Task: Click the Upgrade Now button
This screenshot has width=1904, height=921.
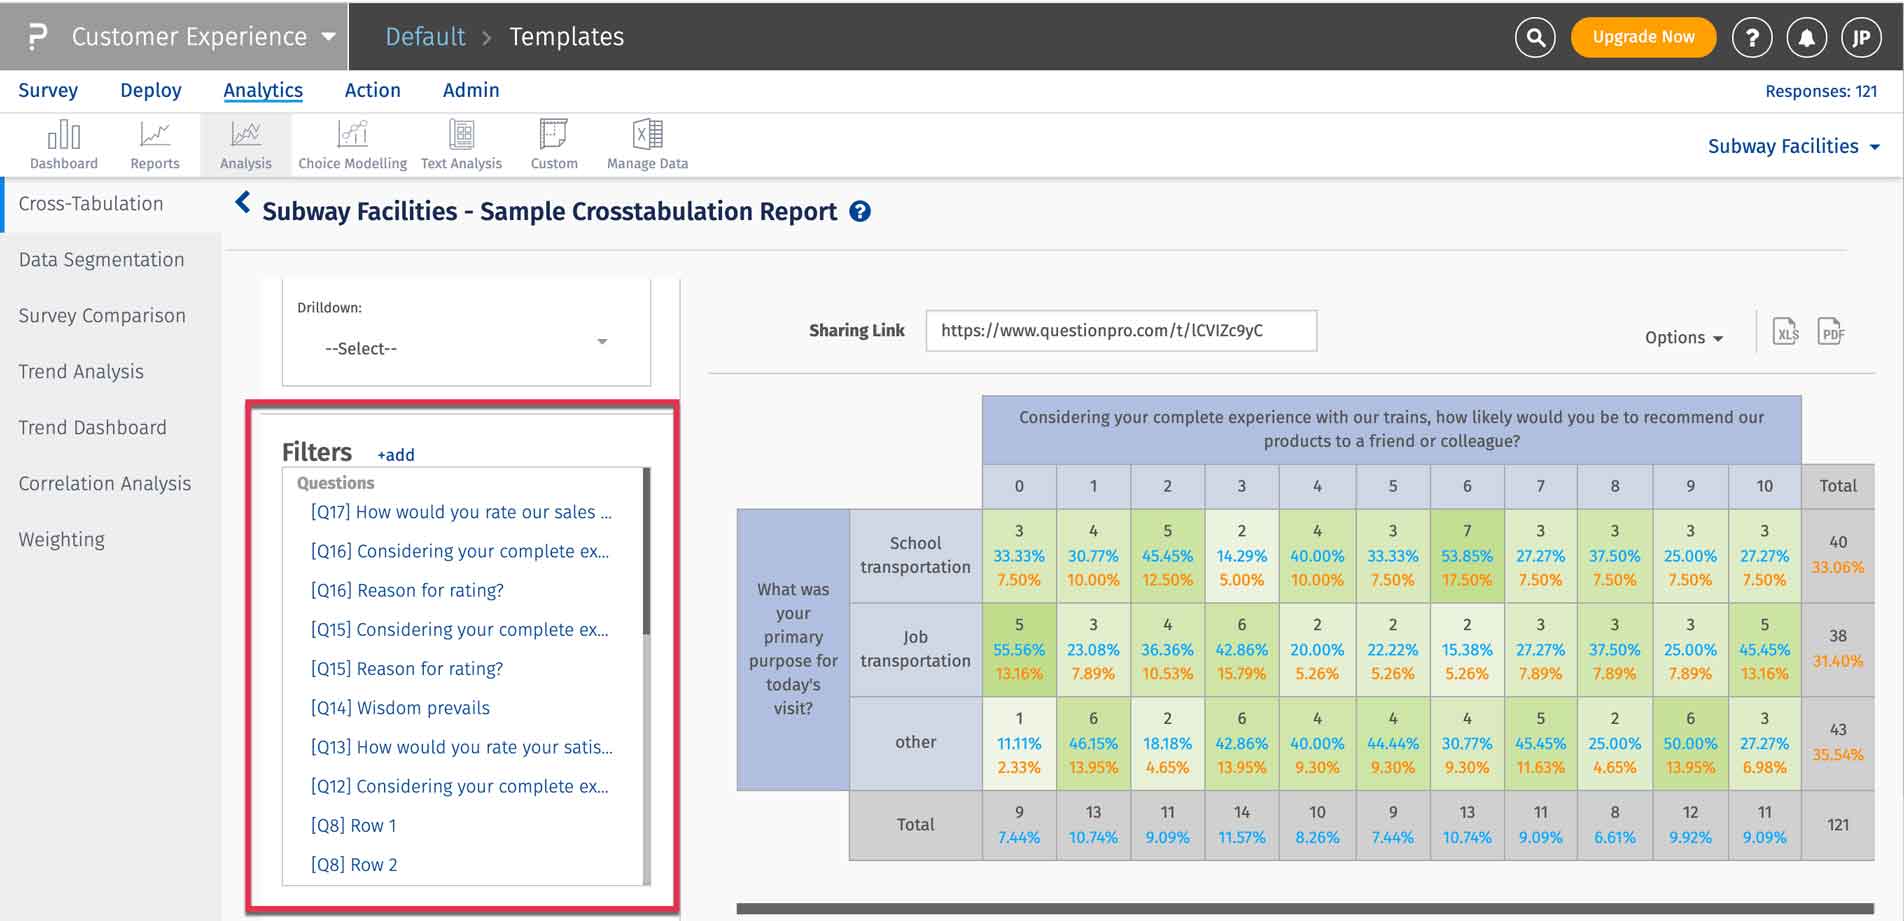Action: click(x=1643, y=37)
